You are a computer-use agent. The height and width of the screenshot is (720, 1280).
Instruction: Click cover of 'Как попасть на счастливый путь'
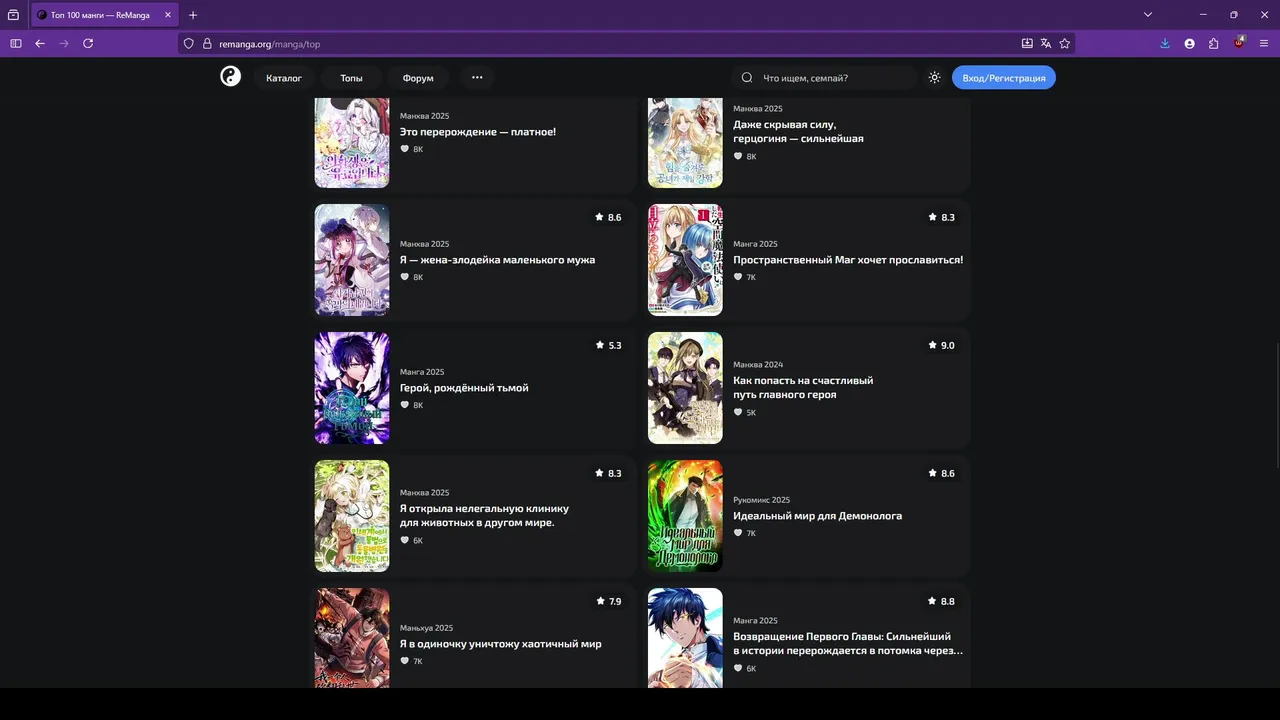[x=685, y=388]
